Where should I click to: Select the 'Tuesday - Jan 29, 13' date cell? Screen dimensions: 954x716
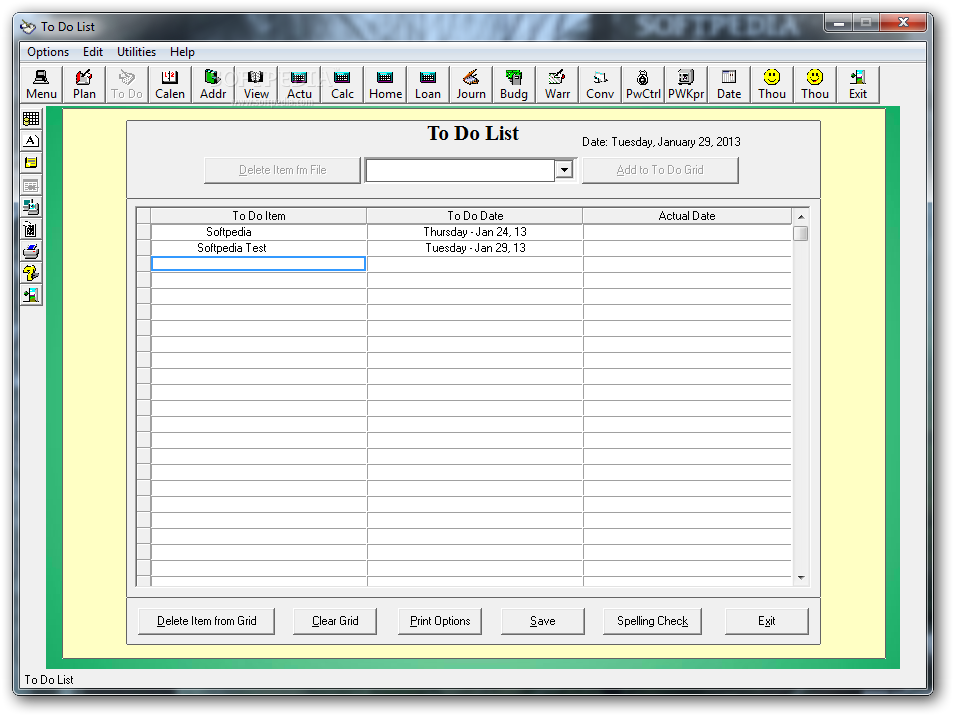[x=475, y=248]
